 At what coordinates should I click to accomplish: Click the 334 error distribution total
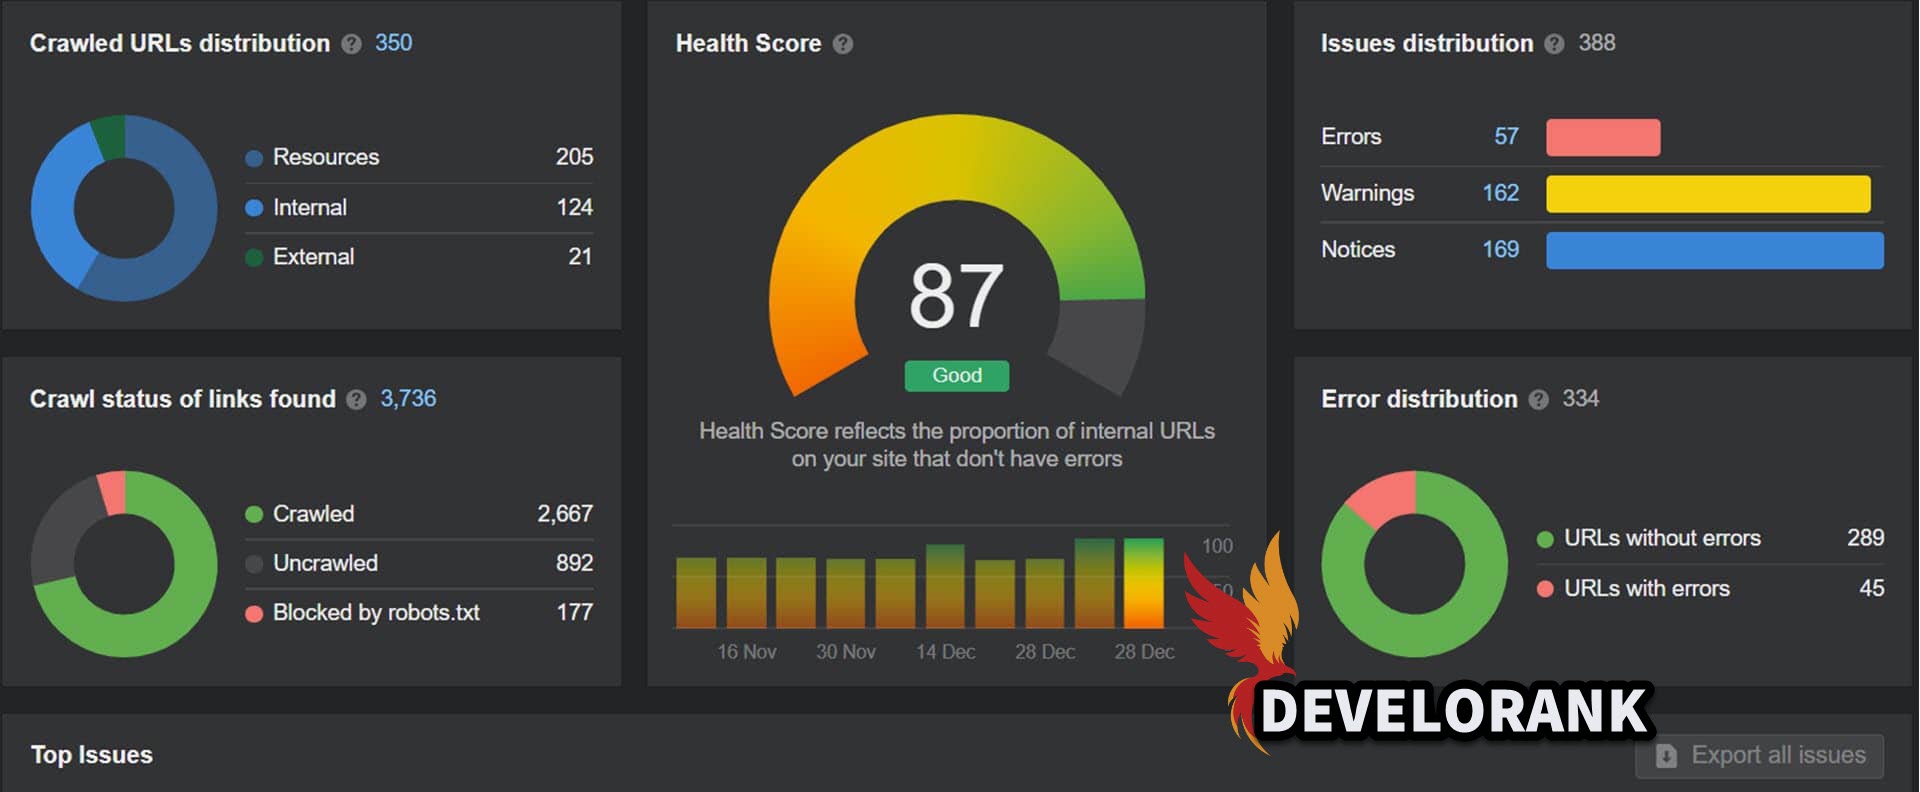click(1581, 399)
